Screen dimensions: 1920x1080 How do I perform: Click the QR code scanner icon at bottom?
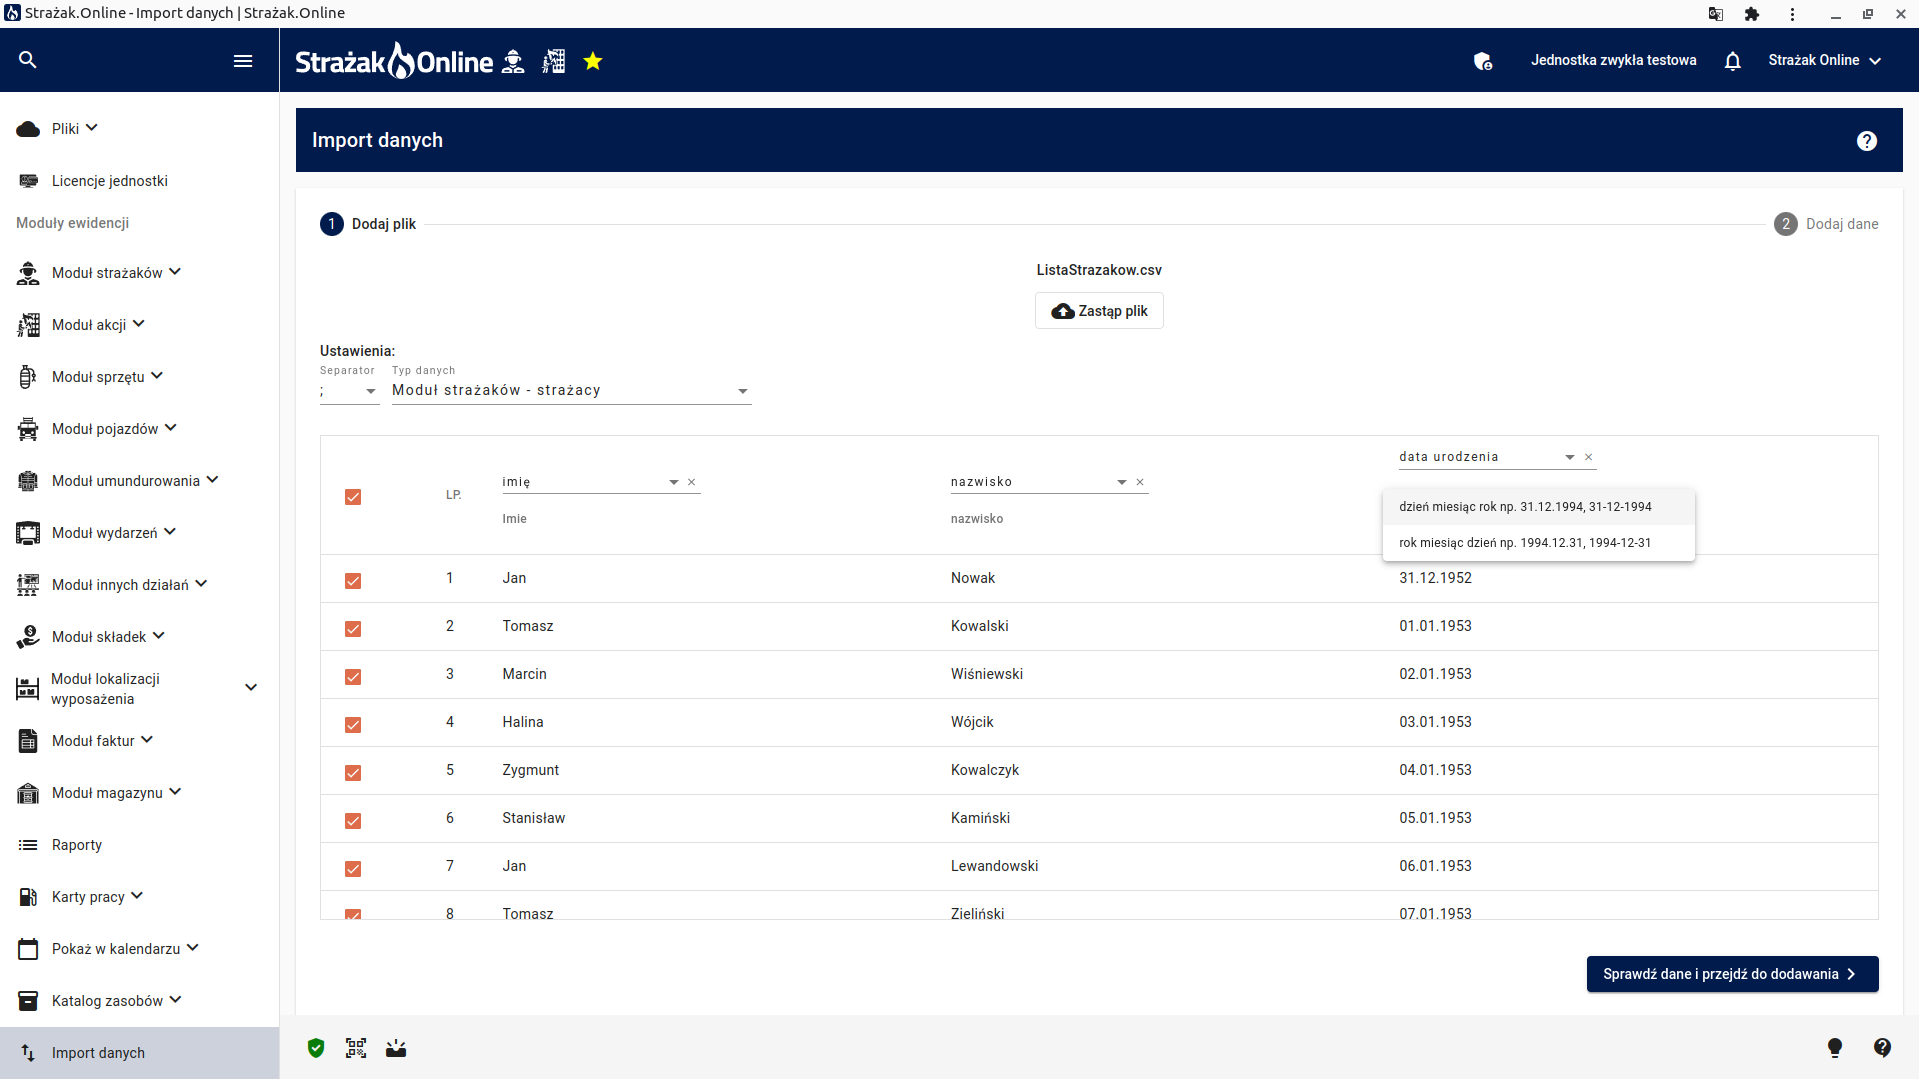[356, 1048]
